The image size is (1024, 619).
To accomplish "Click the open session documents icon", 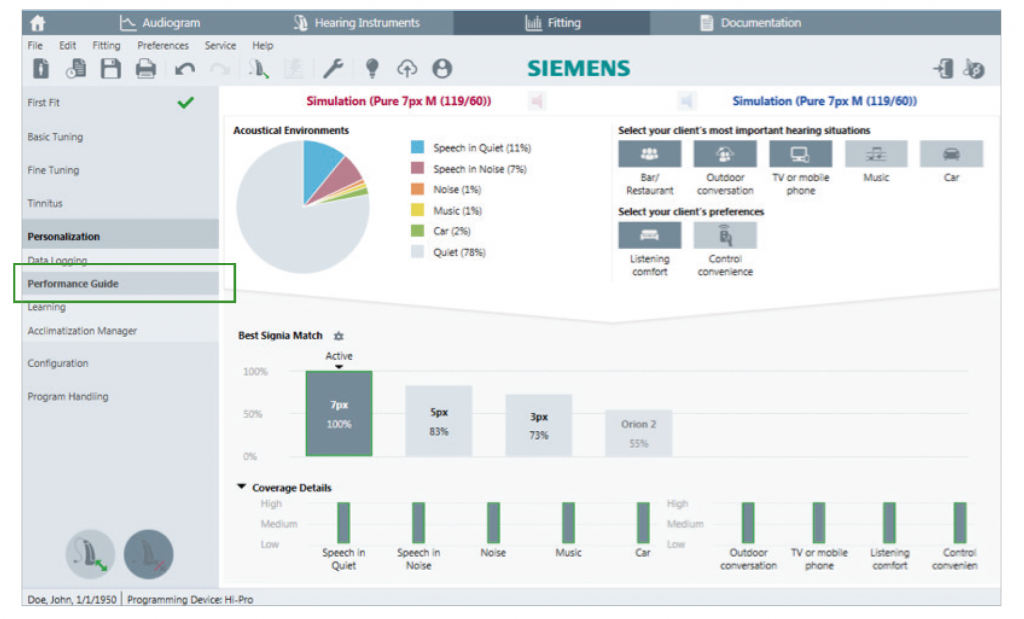I will (x=76, y=68).
